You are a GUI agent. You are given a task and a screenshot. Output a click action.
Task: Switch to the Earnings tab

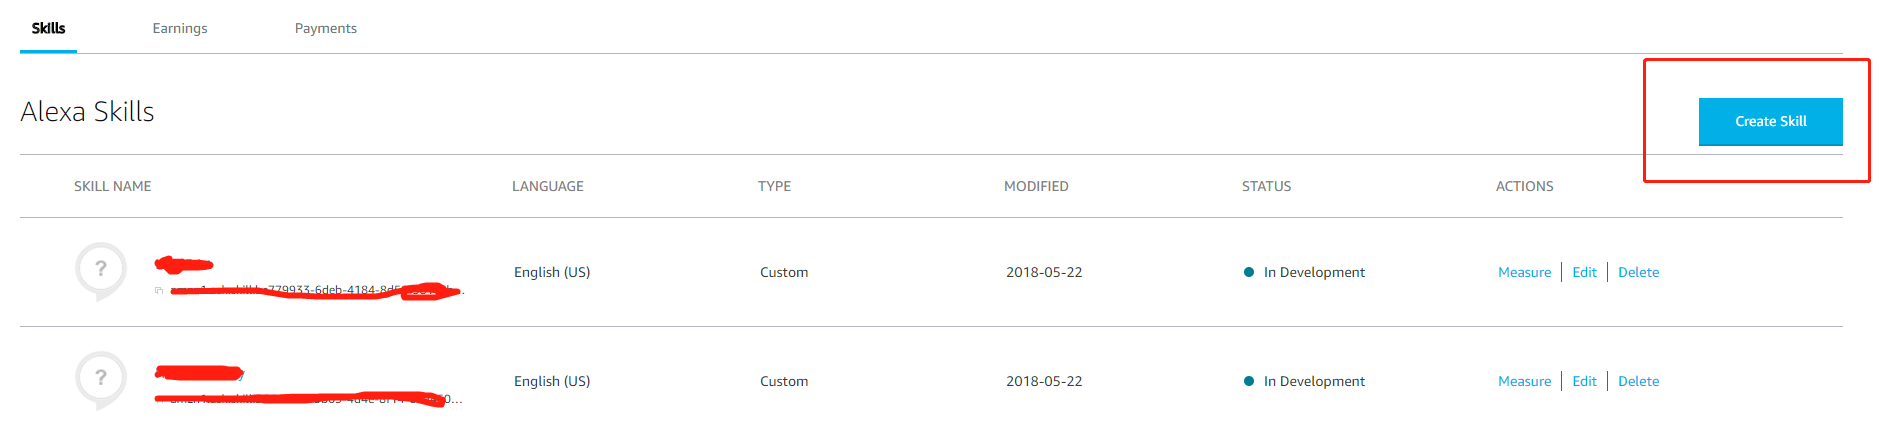pyautogui.click(x=180, y=28)
